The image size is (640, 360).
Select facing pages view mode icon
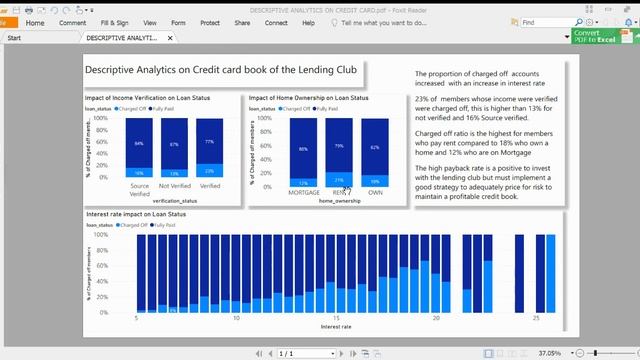[x=512, y=353]
